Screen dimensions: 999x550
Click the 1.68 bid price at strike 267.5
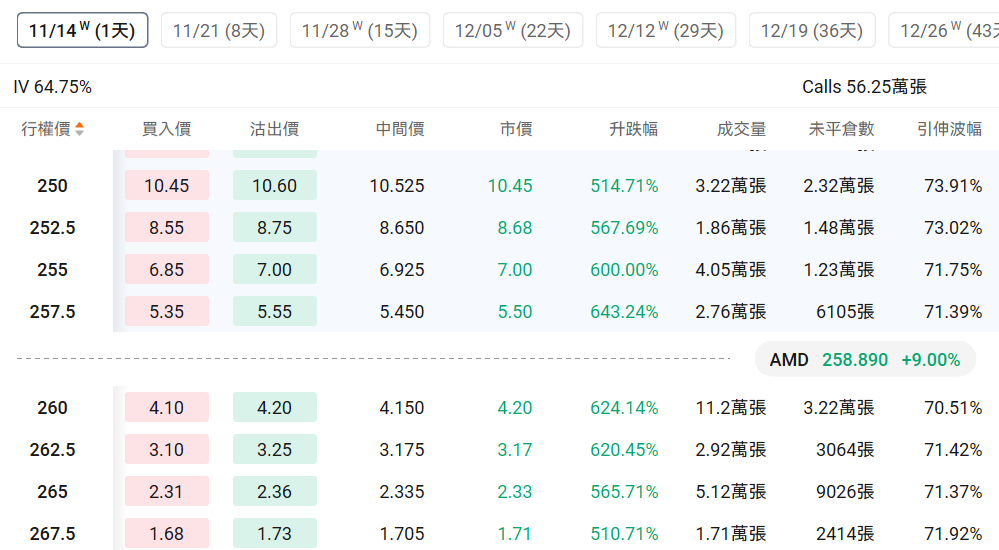tap(166, 534)
